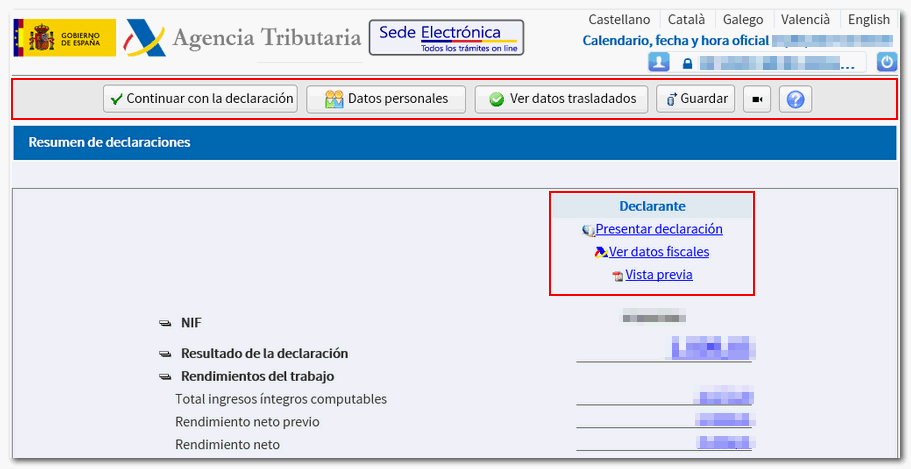Switch language to English

click(868, 19)
